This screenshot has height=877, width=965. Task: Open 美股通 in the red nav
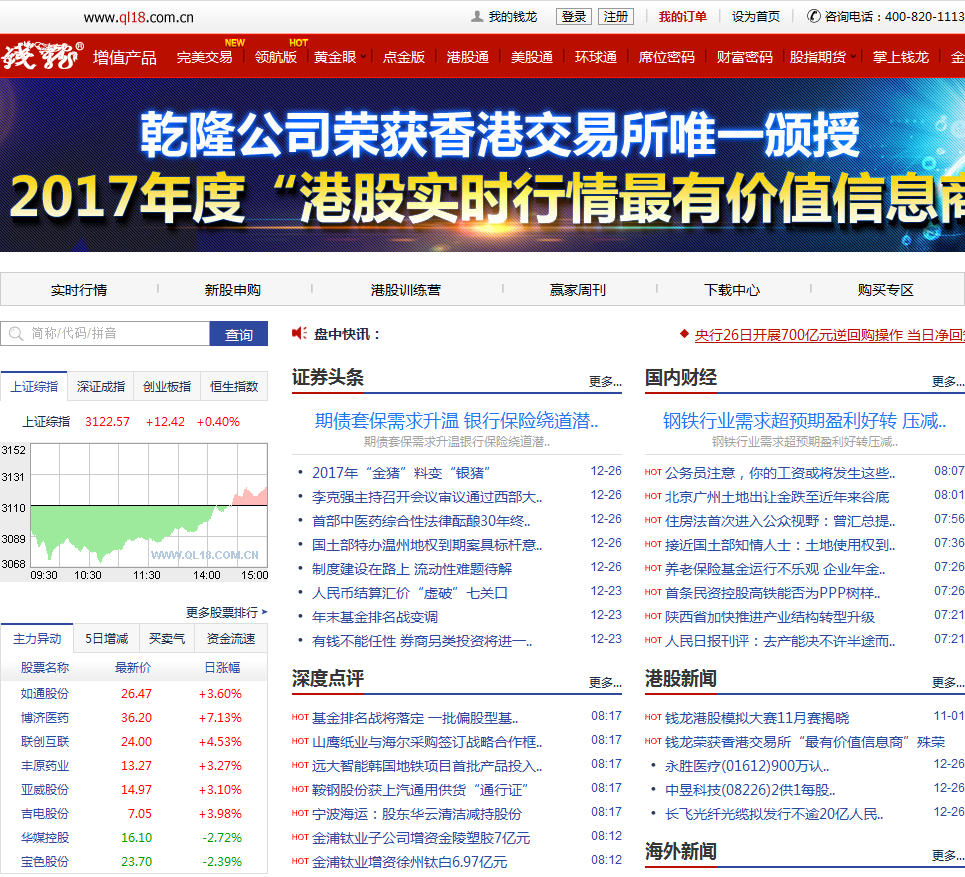click(x=532, y=57)
